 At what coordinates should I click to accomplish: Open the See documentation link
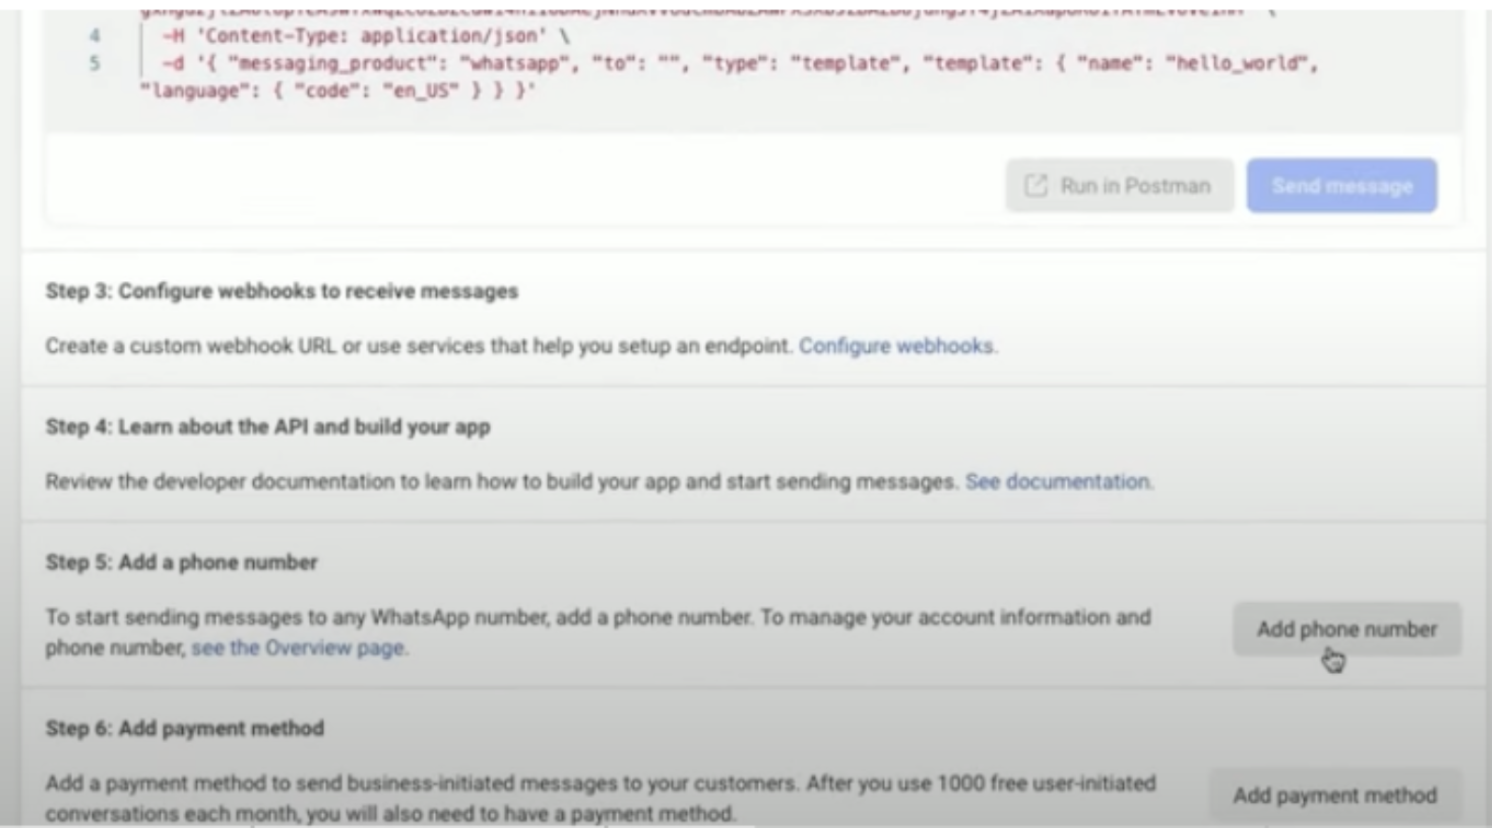point(1058,481)
